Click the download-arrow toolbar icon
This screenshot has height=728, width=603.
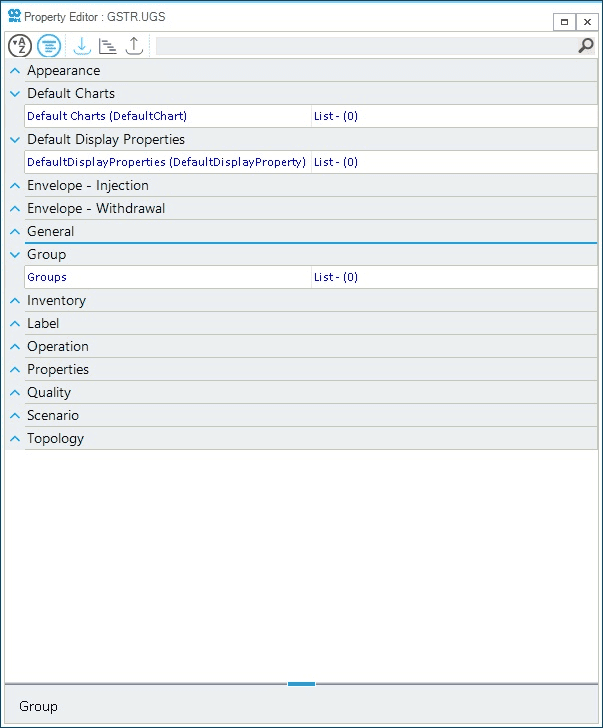[82, 46]
